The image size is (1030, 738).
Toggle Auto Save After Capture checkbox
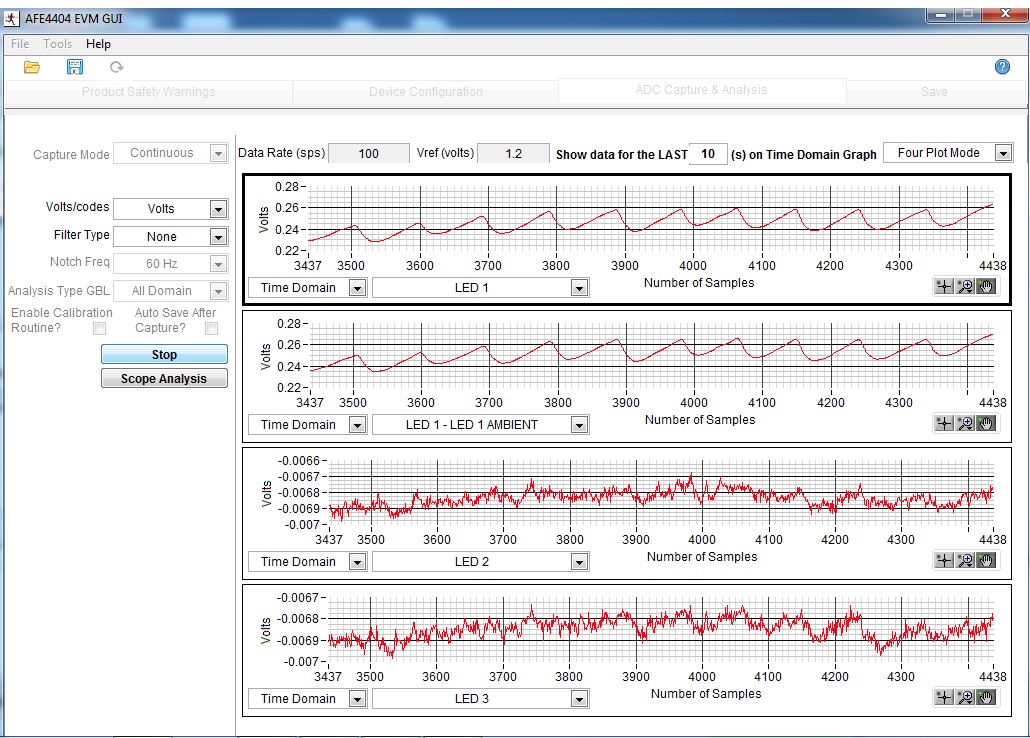click(x=212, y=329)
